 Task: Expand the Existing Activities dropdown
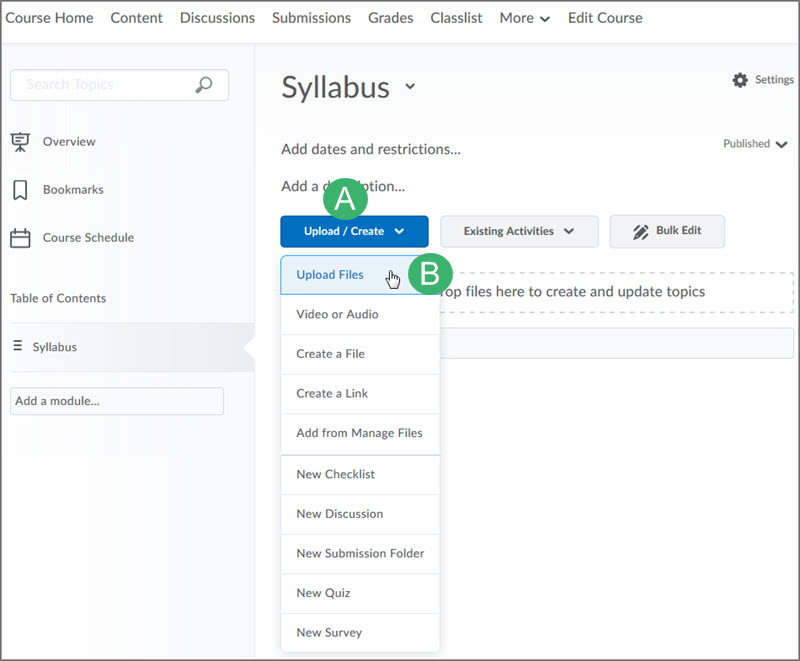click(x=519, y=231)
